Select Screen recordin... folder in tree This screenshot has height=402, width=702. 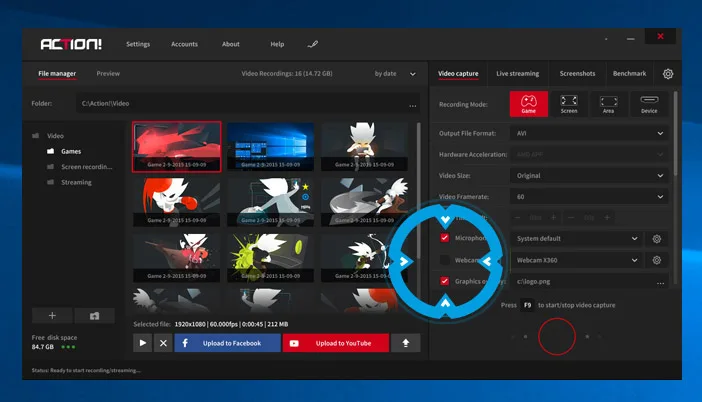80,167
